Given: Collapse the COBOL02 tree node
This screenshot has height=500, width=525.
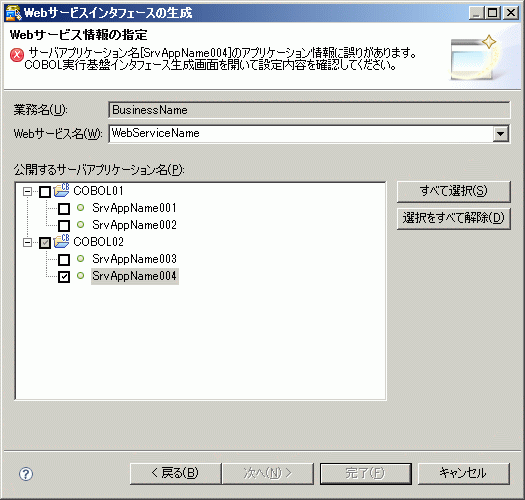Looking at the screenshot, I should tap(27, 242).
